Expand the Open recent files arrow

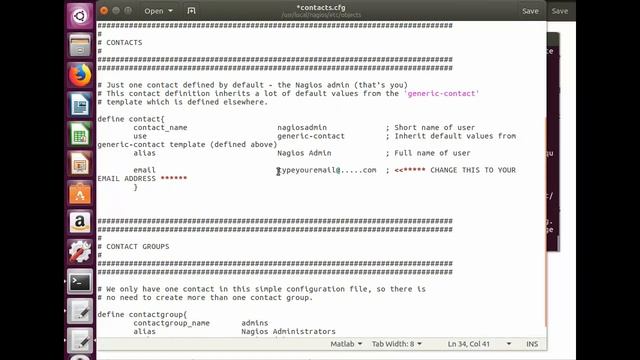[171, 11]
